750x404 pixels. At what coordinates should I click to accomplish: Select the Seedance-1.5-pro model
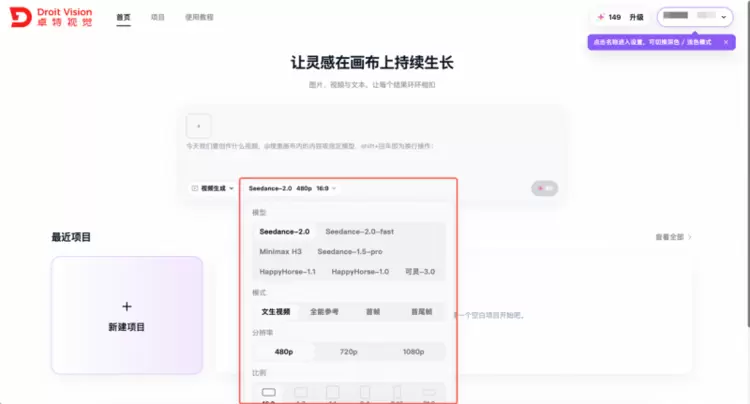pos(350,251)
